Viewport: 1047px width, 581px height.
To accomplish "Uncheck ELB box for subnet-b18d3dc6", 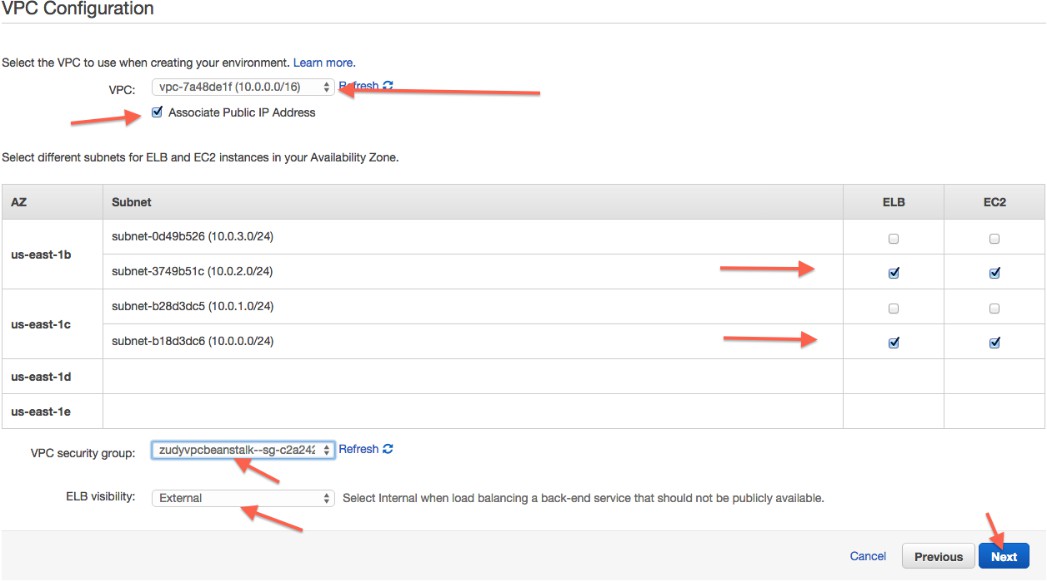I will point(894,343).
